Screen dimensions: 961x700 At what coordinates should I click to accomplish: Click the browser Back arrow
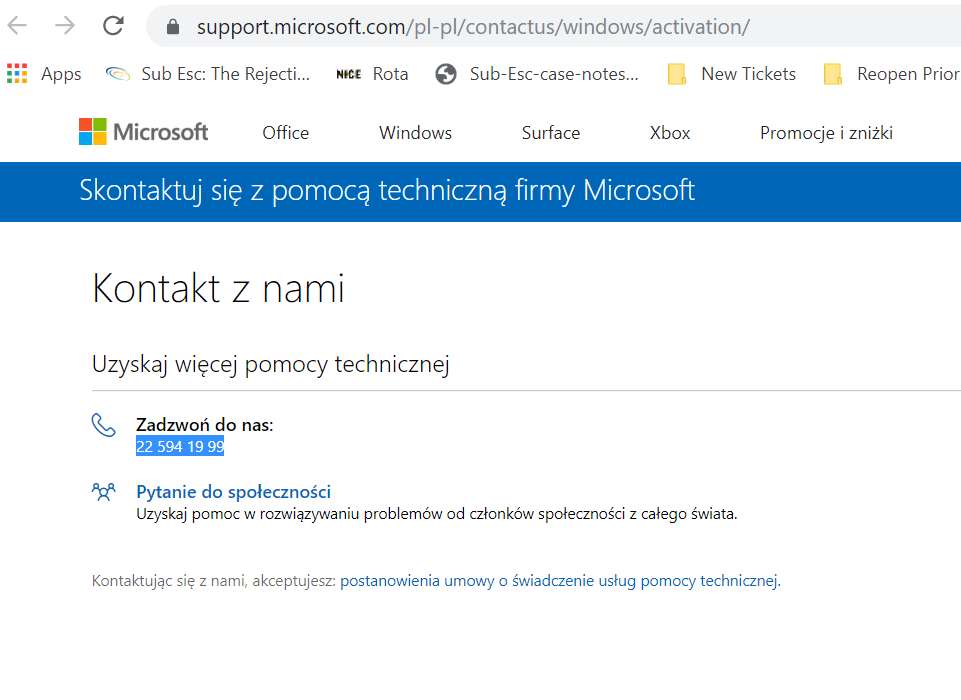click(17, 26)
